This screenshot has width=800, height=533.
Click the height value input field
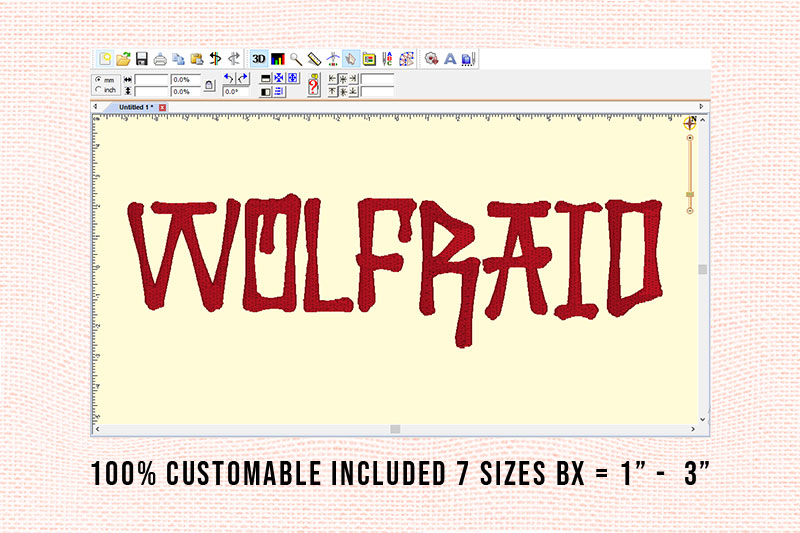pyautogui.click(x=151, y=92)
